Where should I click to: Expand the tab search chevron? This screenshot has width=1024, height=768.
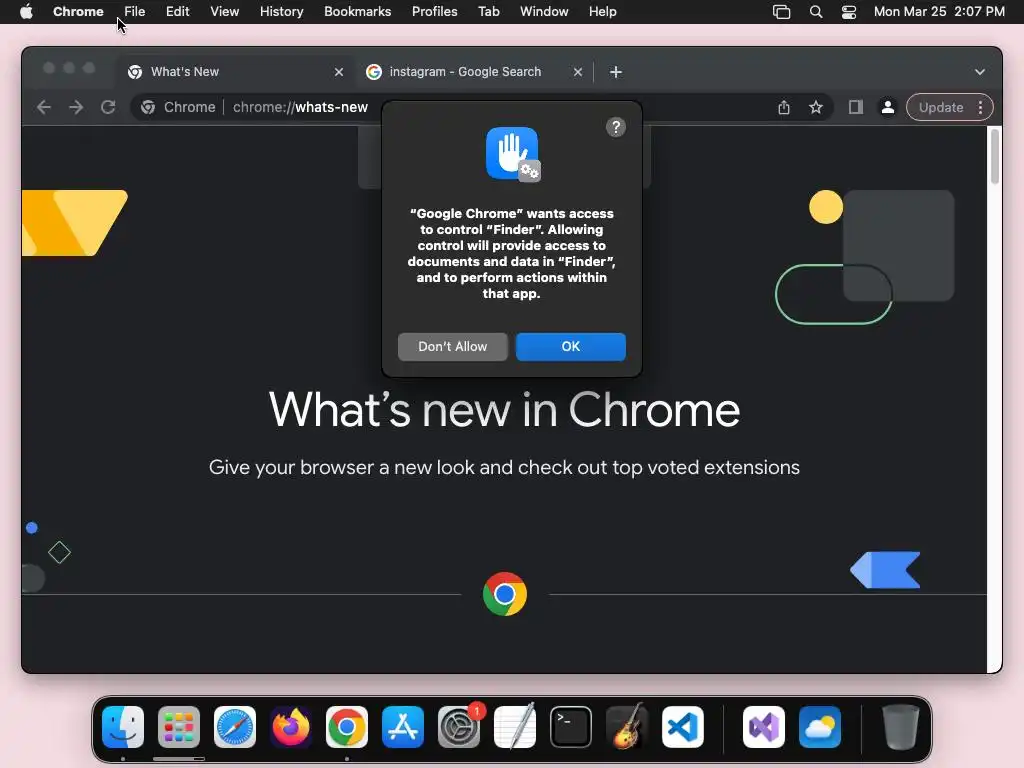[x=980, y=72]
